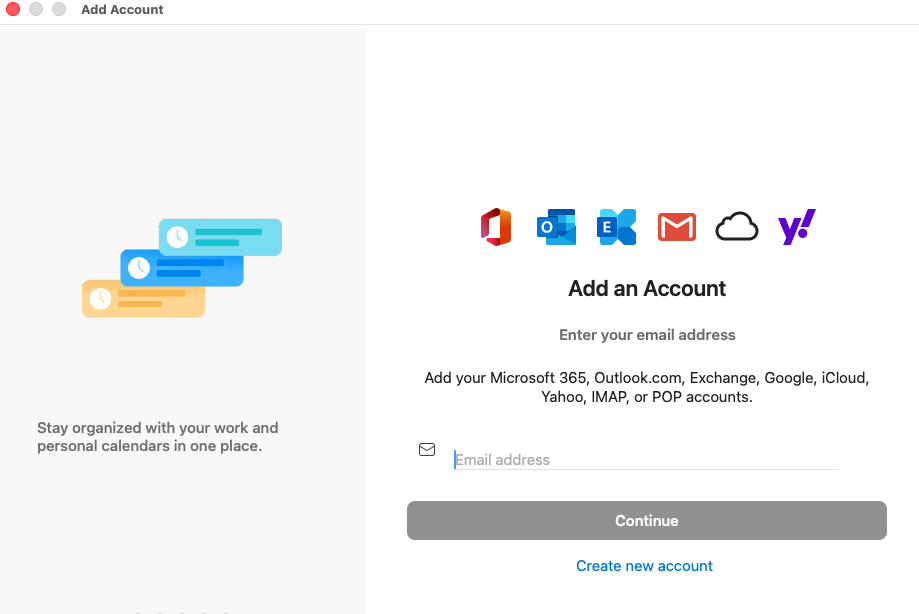This screenshot has width=919, height=614.
Task: Click inside the Email address field
Action: point(646,459)
